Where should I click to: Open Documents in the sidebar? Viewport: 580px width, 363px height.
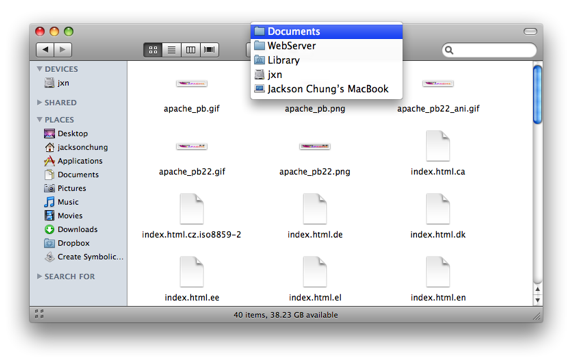click(71, 175)
